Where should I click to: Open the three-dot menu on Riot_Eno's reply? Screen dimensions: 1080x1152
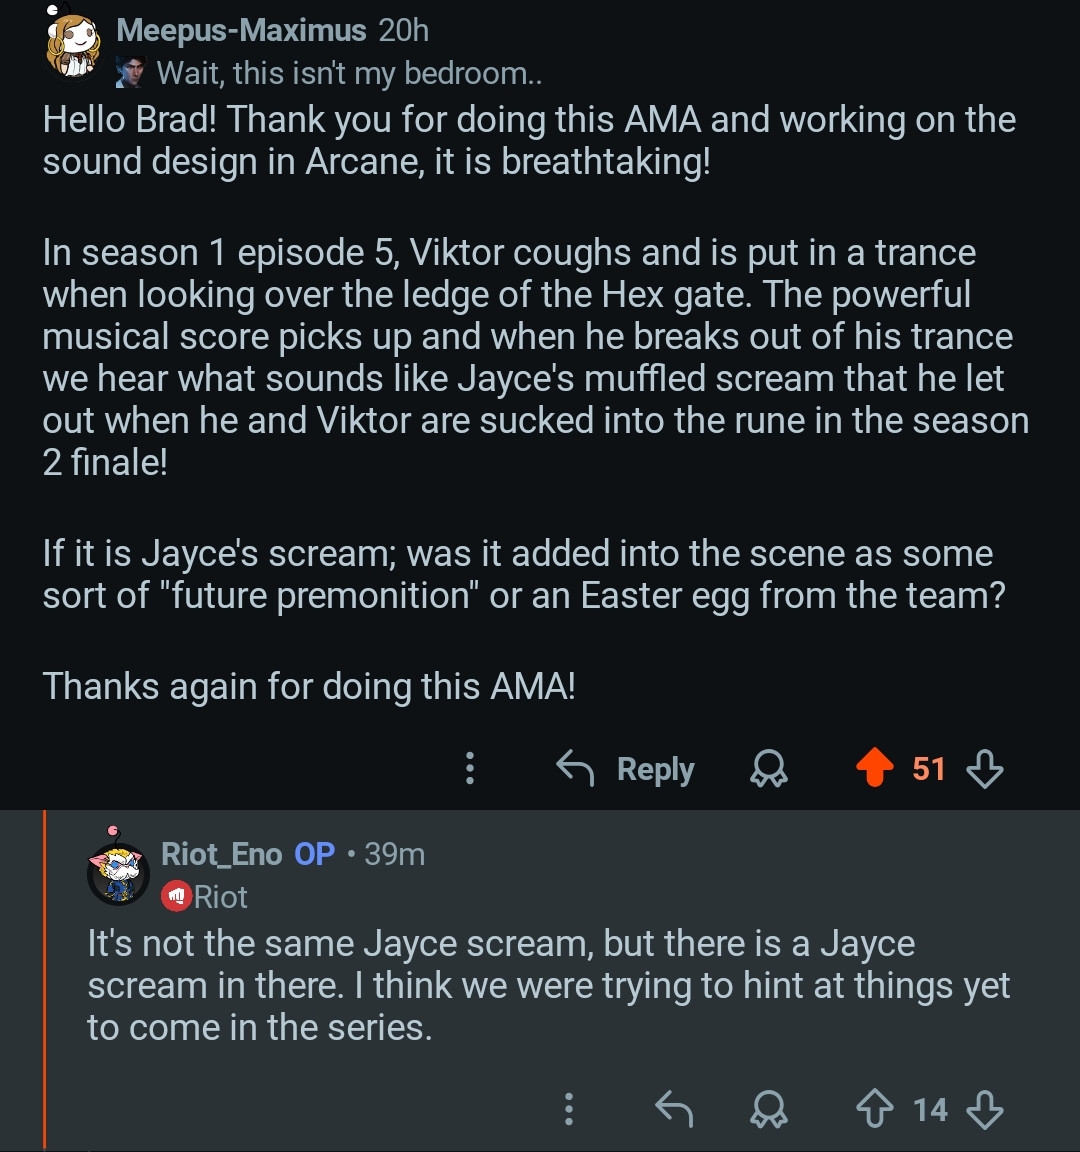pyautogui.click(x=569, y=1109)
